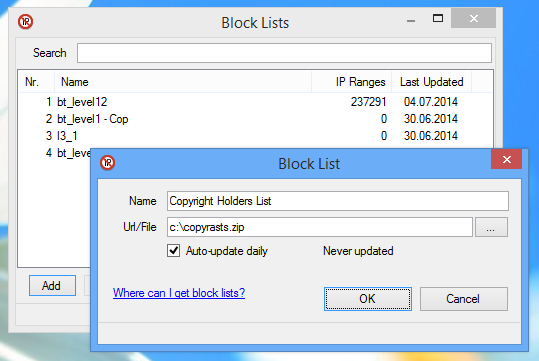The width and height of the screenshot is (539, 361).
Task: Click the Block List dialog app icon
Action: 108,163
